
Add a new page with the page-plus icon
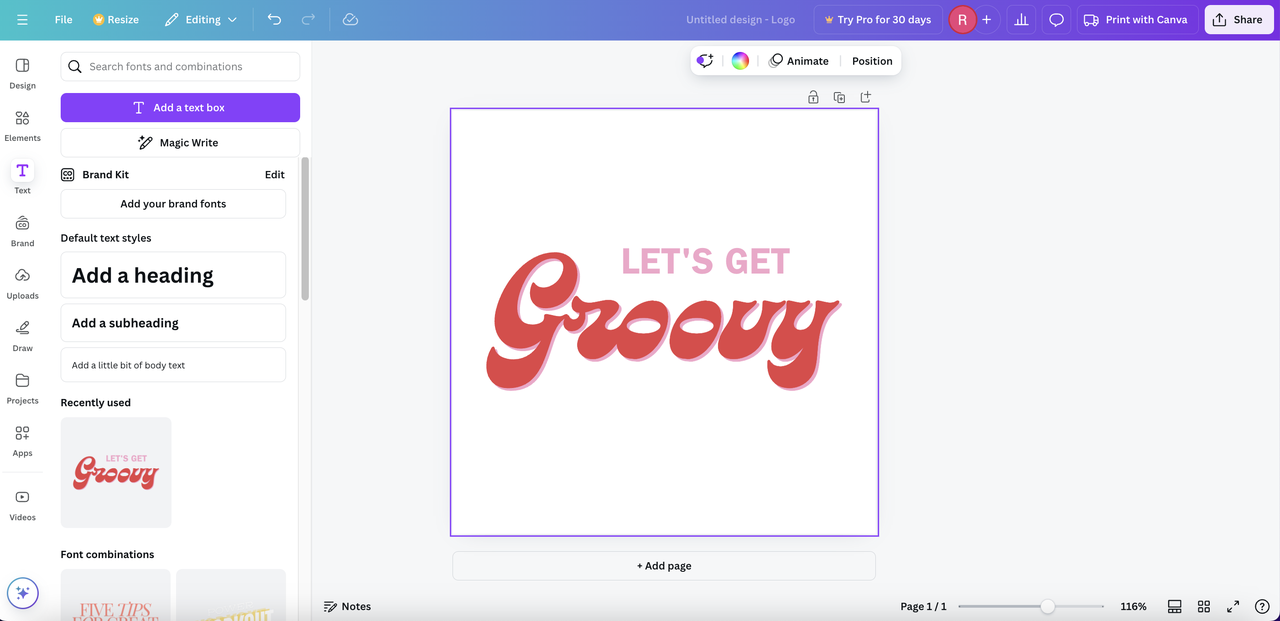pos(866,97)
